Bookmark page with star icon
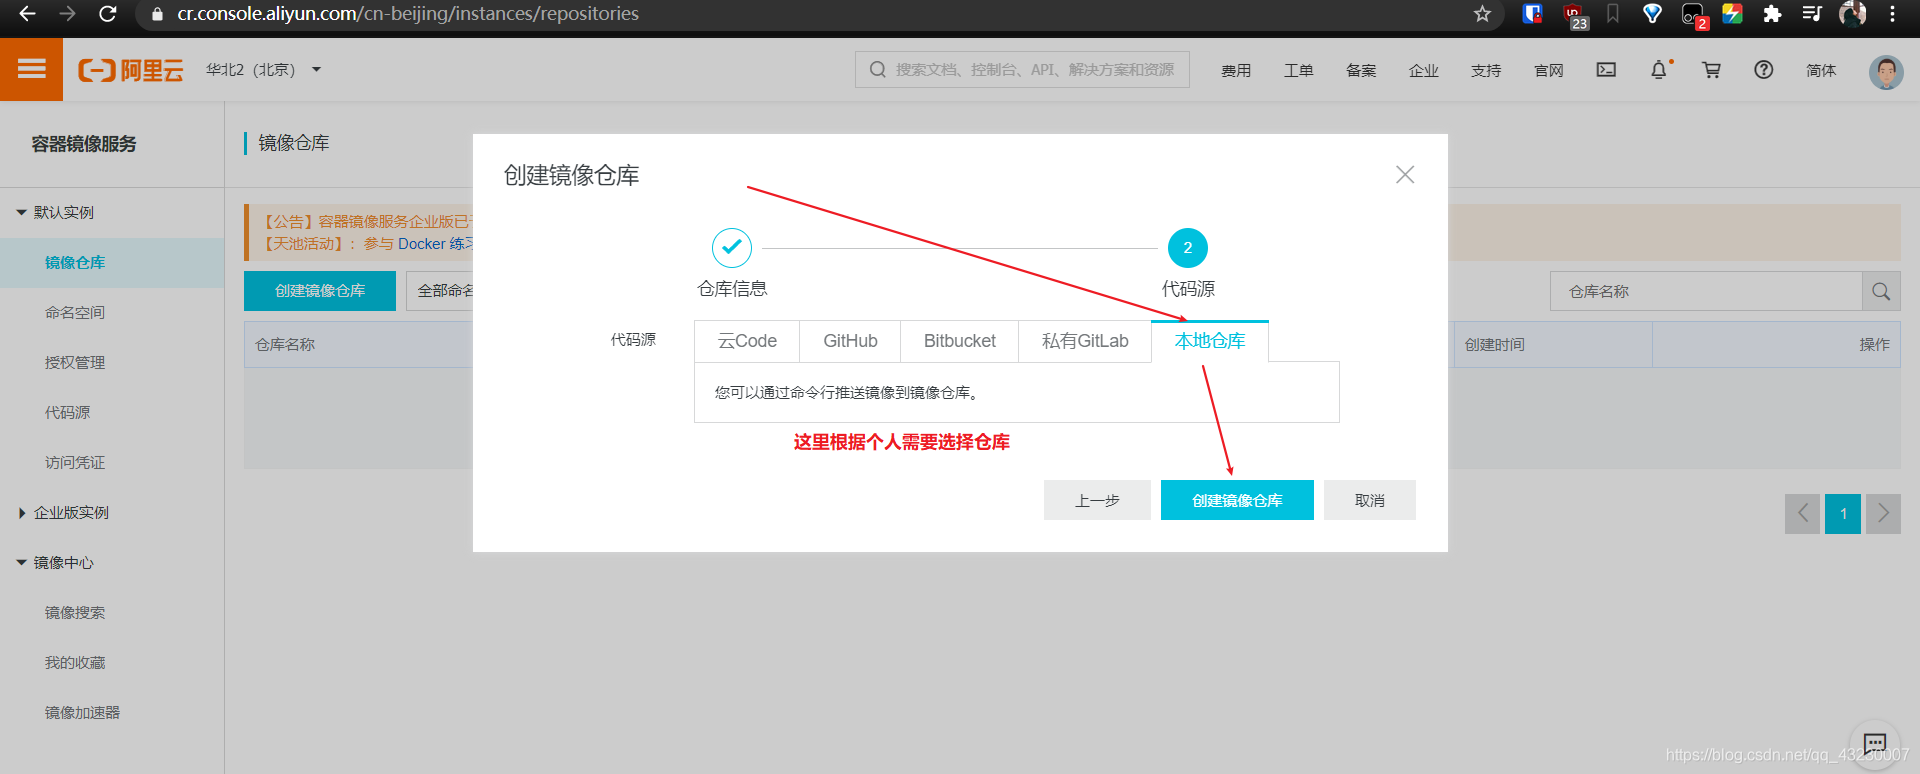This screenshot has width=1920, height=774. [x=1482, y=14]
